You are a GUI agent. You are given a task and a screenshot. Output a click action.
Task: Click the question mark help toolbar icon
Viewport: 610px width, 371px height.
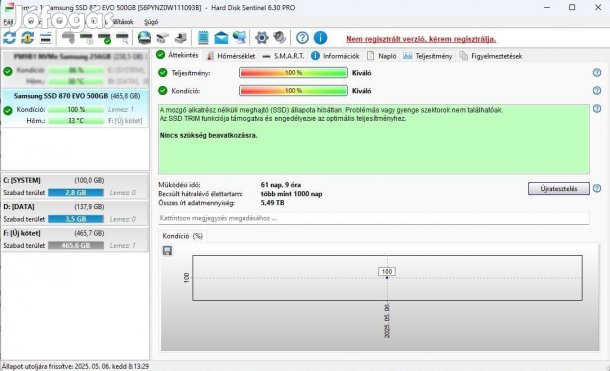tap(302, 38)
